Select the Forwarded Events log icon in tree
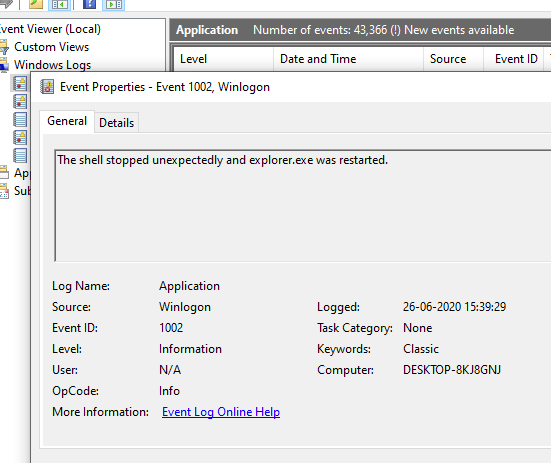The height and width of the screenshot is (463, 551). click(20, 155)
